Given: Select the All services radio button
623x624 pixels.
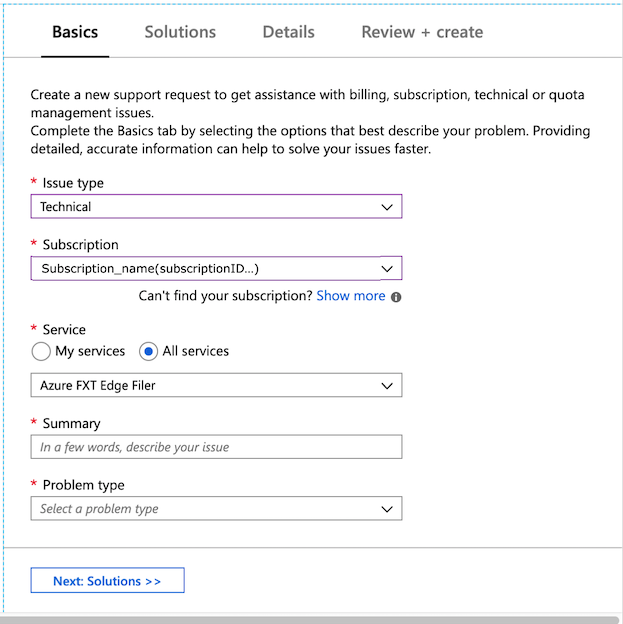Looking at the screenshot, I should click(148, 351).
